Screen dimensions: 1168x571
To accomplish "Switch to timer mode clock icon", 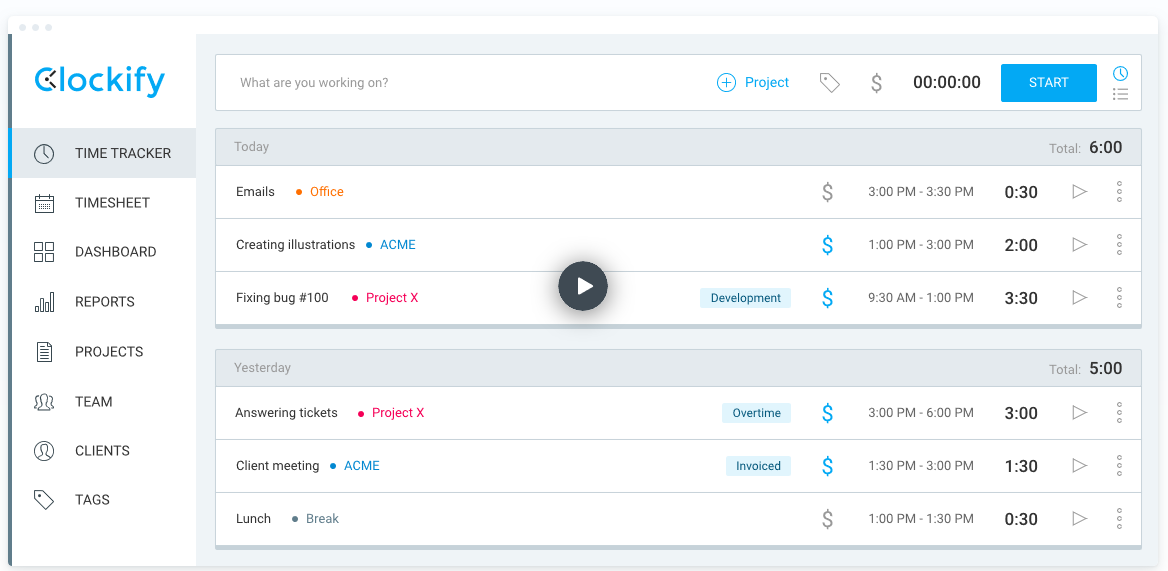I will coord(1120,73).
